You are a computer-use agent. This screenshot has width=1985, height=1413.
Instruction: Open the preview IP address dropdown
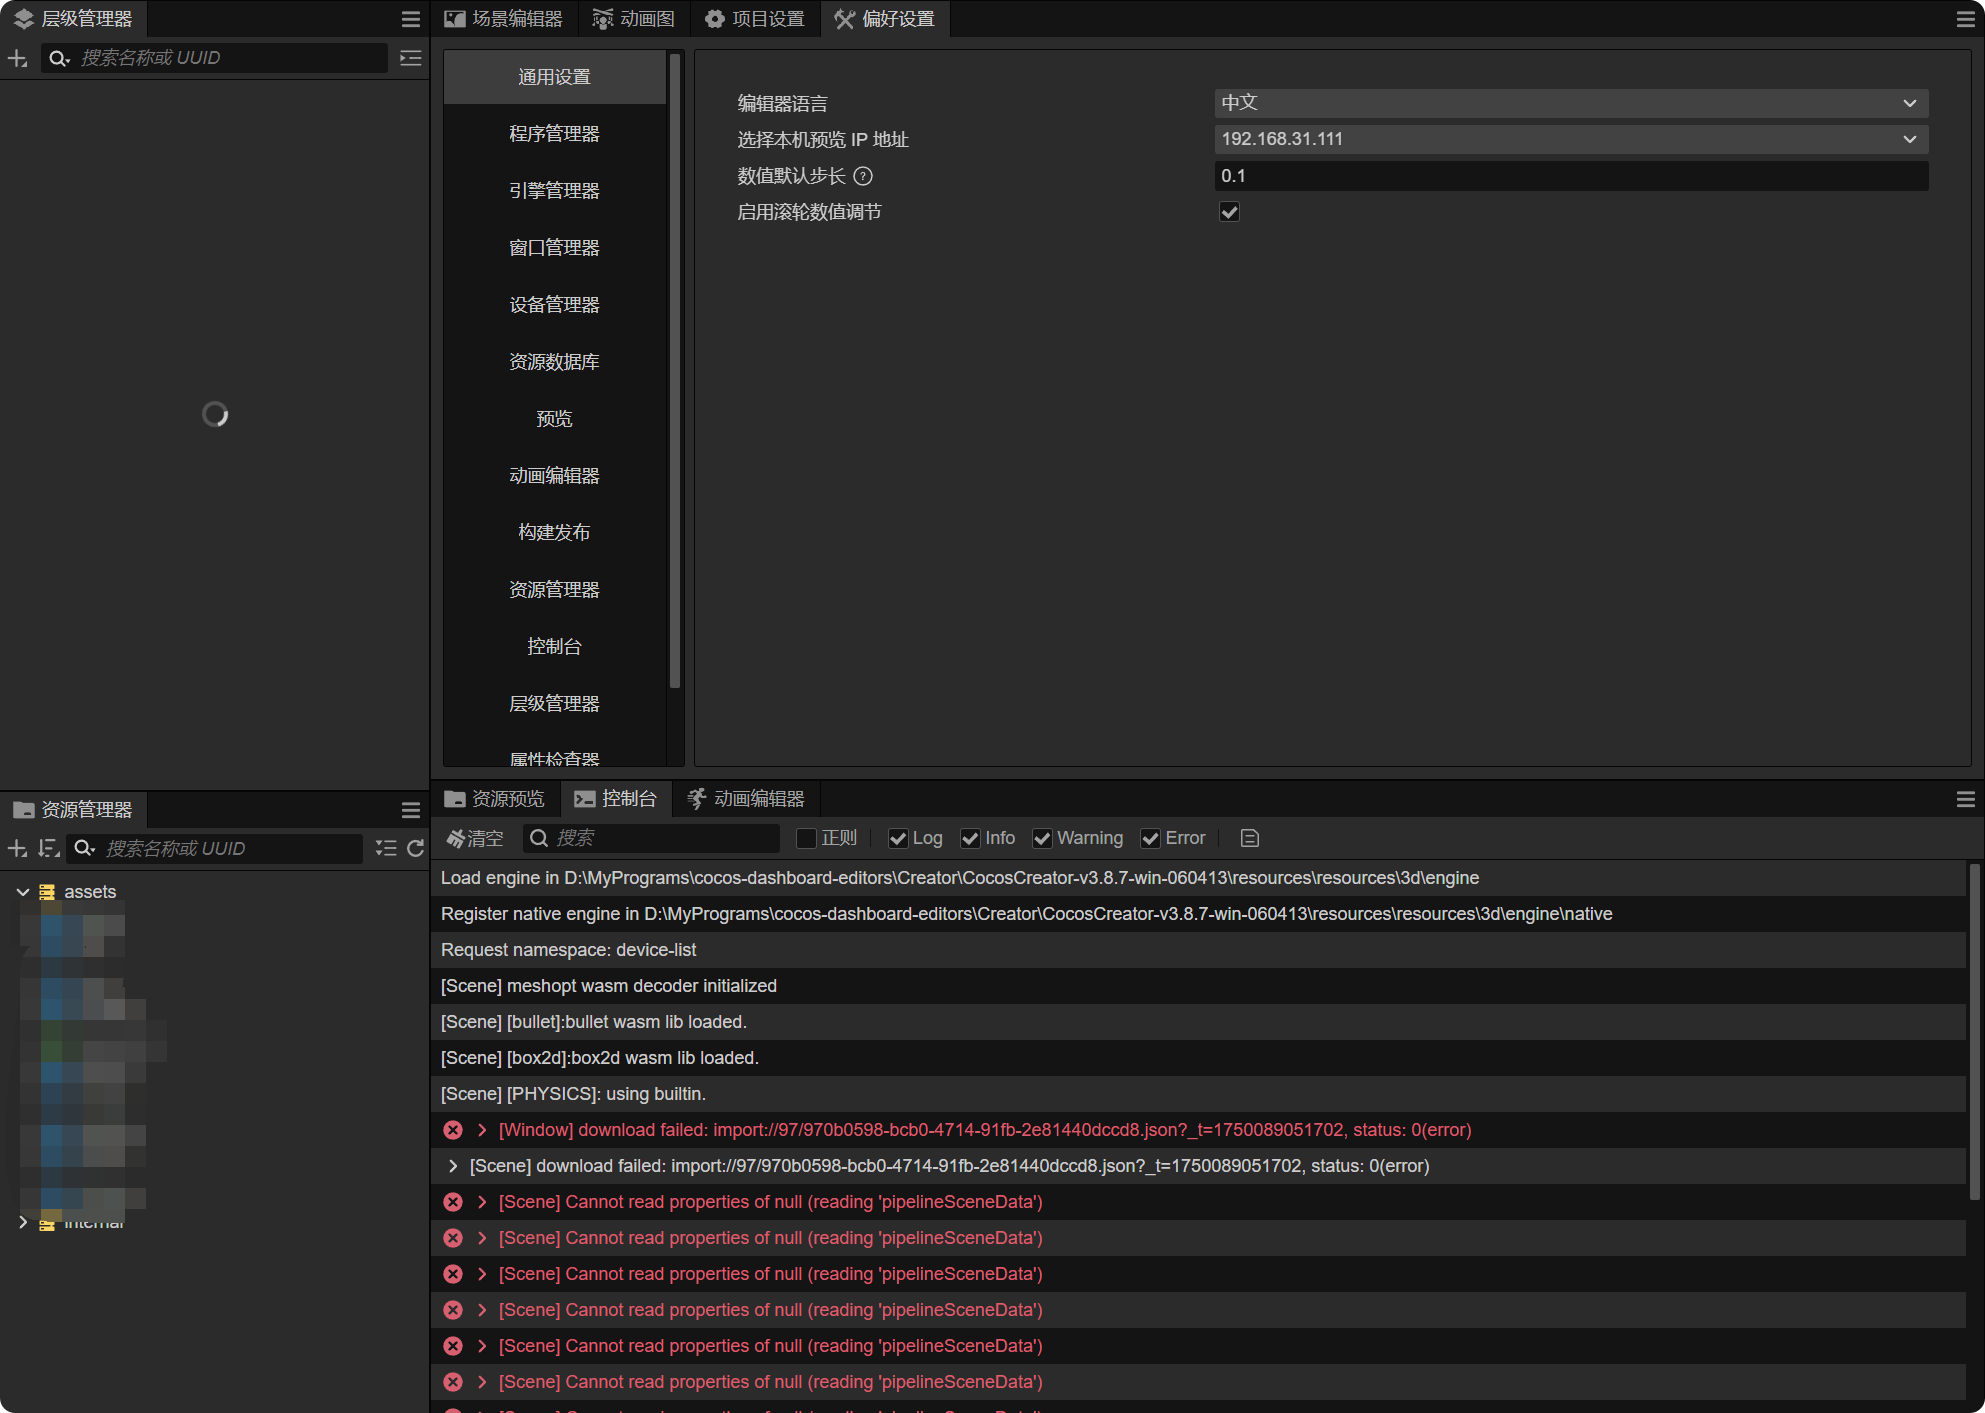tap(1570, 139)
